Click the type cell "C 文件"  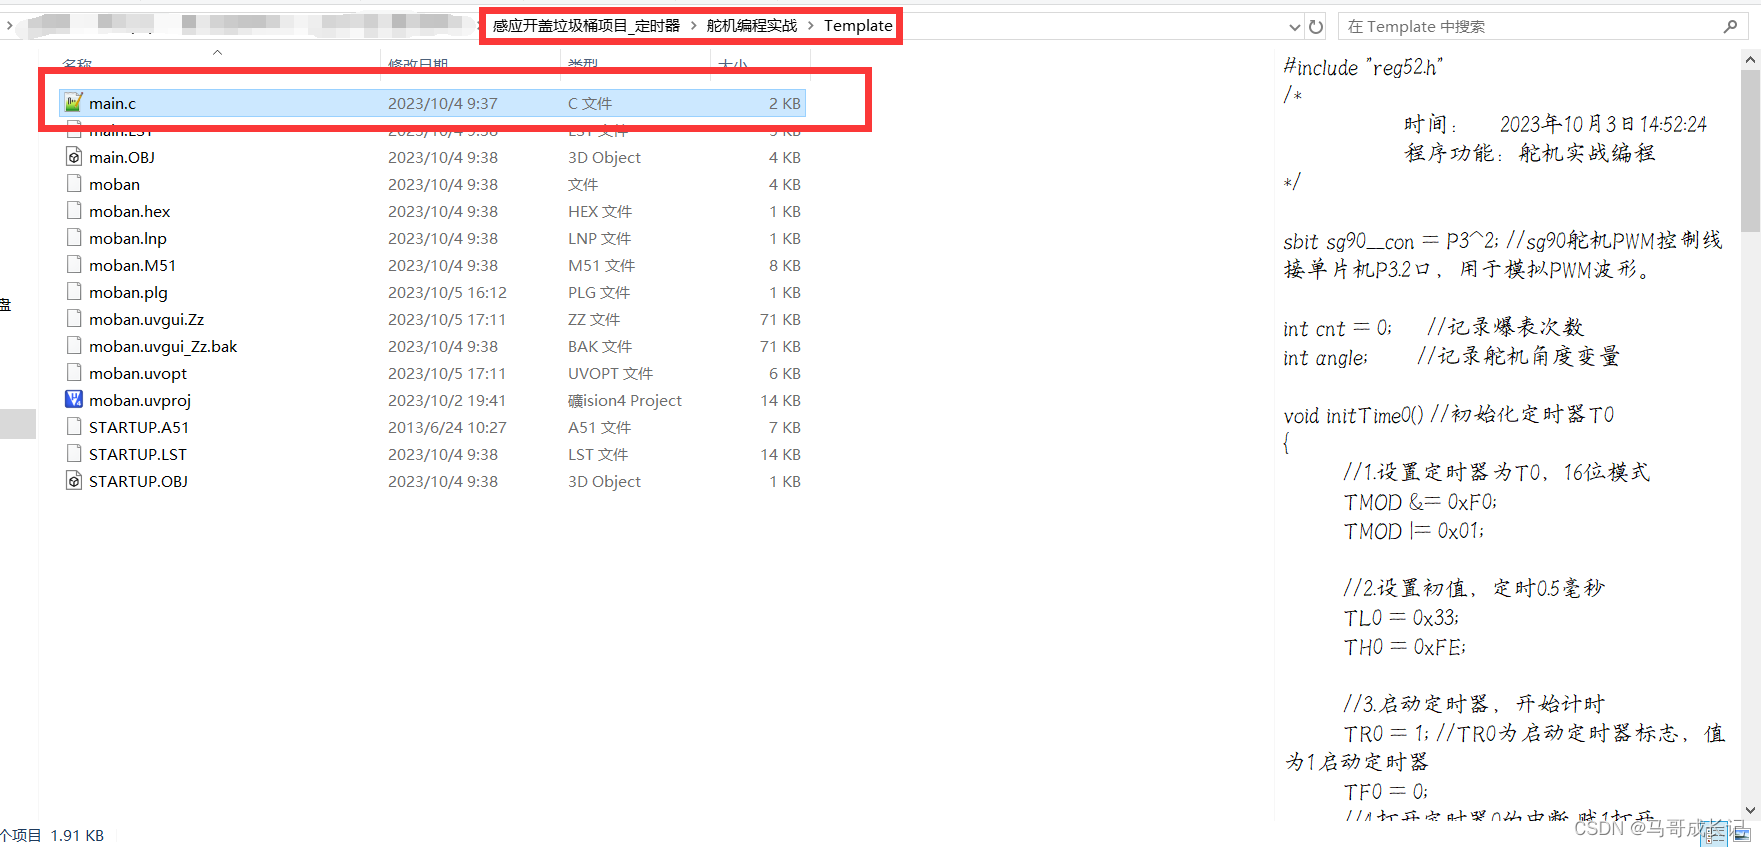(x=590, y=103)
